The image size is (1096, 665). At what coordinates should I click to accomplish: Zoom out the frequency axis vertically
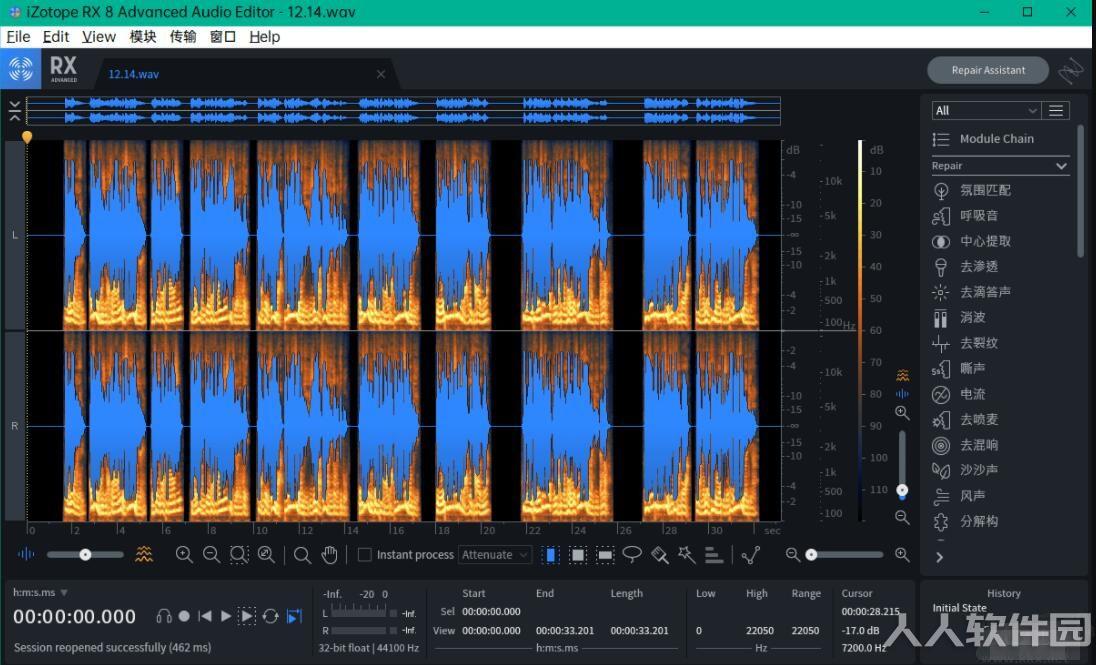[x=902, y=517]
